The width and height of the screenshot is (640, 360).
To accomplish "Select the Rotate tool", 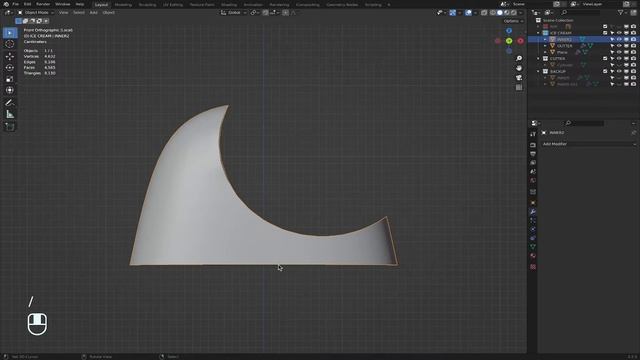I will pos(10,68).
